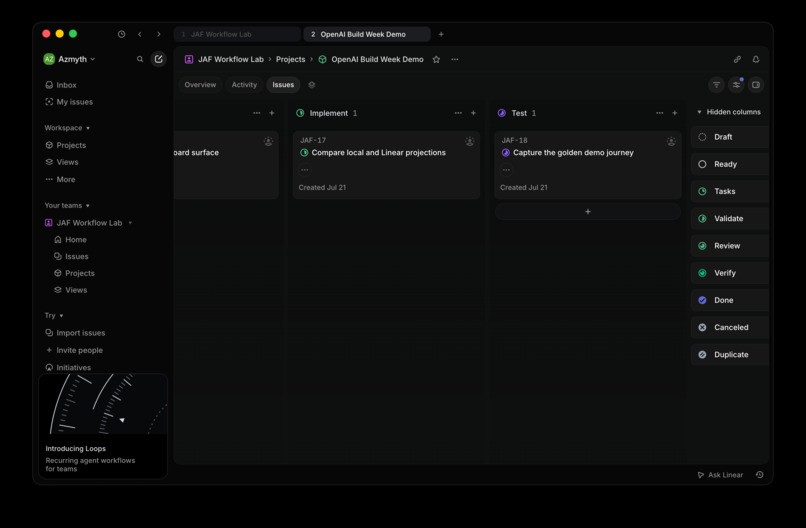
Task: Collapse the Workspace section
Action: (x=67, y=128)
